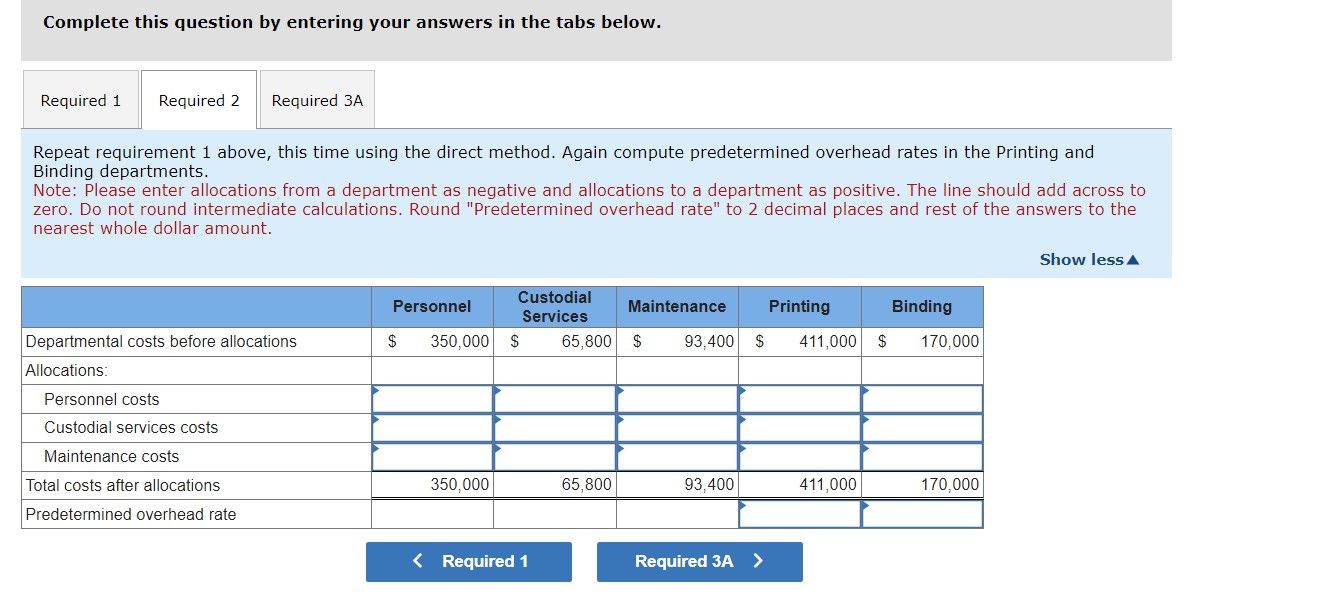The width and height of the screenshot is (1342, 613).
Task: Click the active Required 2 tab
Action: (198, 100)
